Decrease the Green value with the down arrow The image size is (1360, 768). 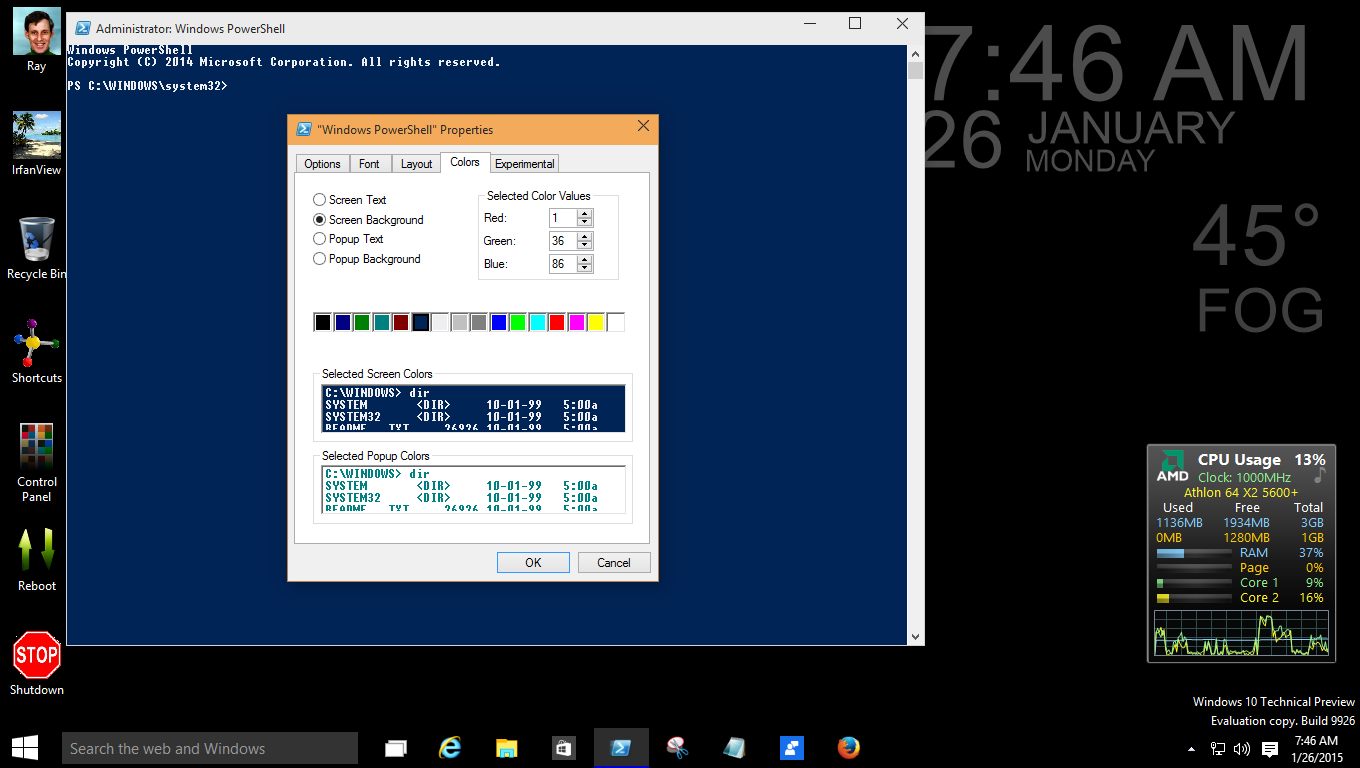pos(585,245)
